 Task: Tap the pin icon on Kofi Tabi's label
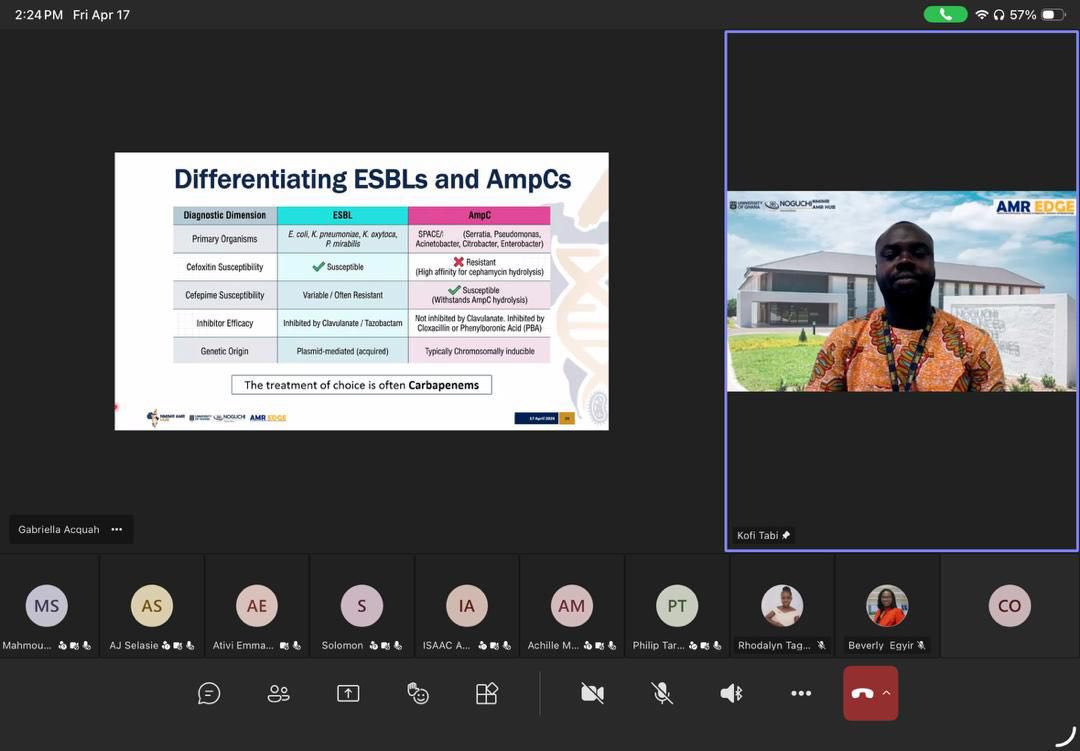pos(786,535)
